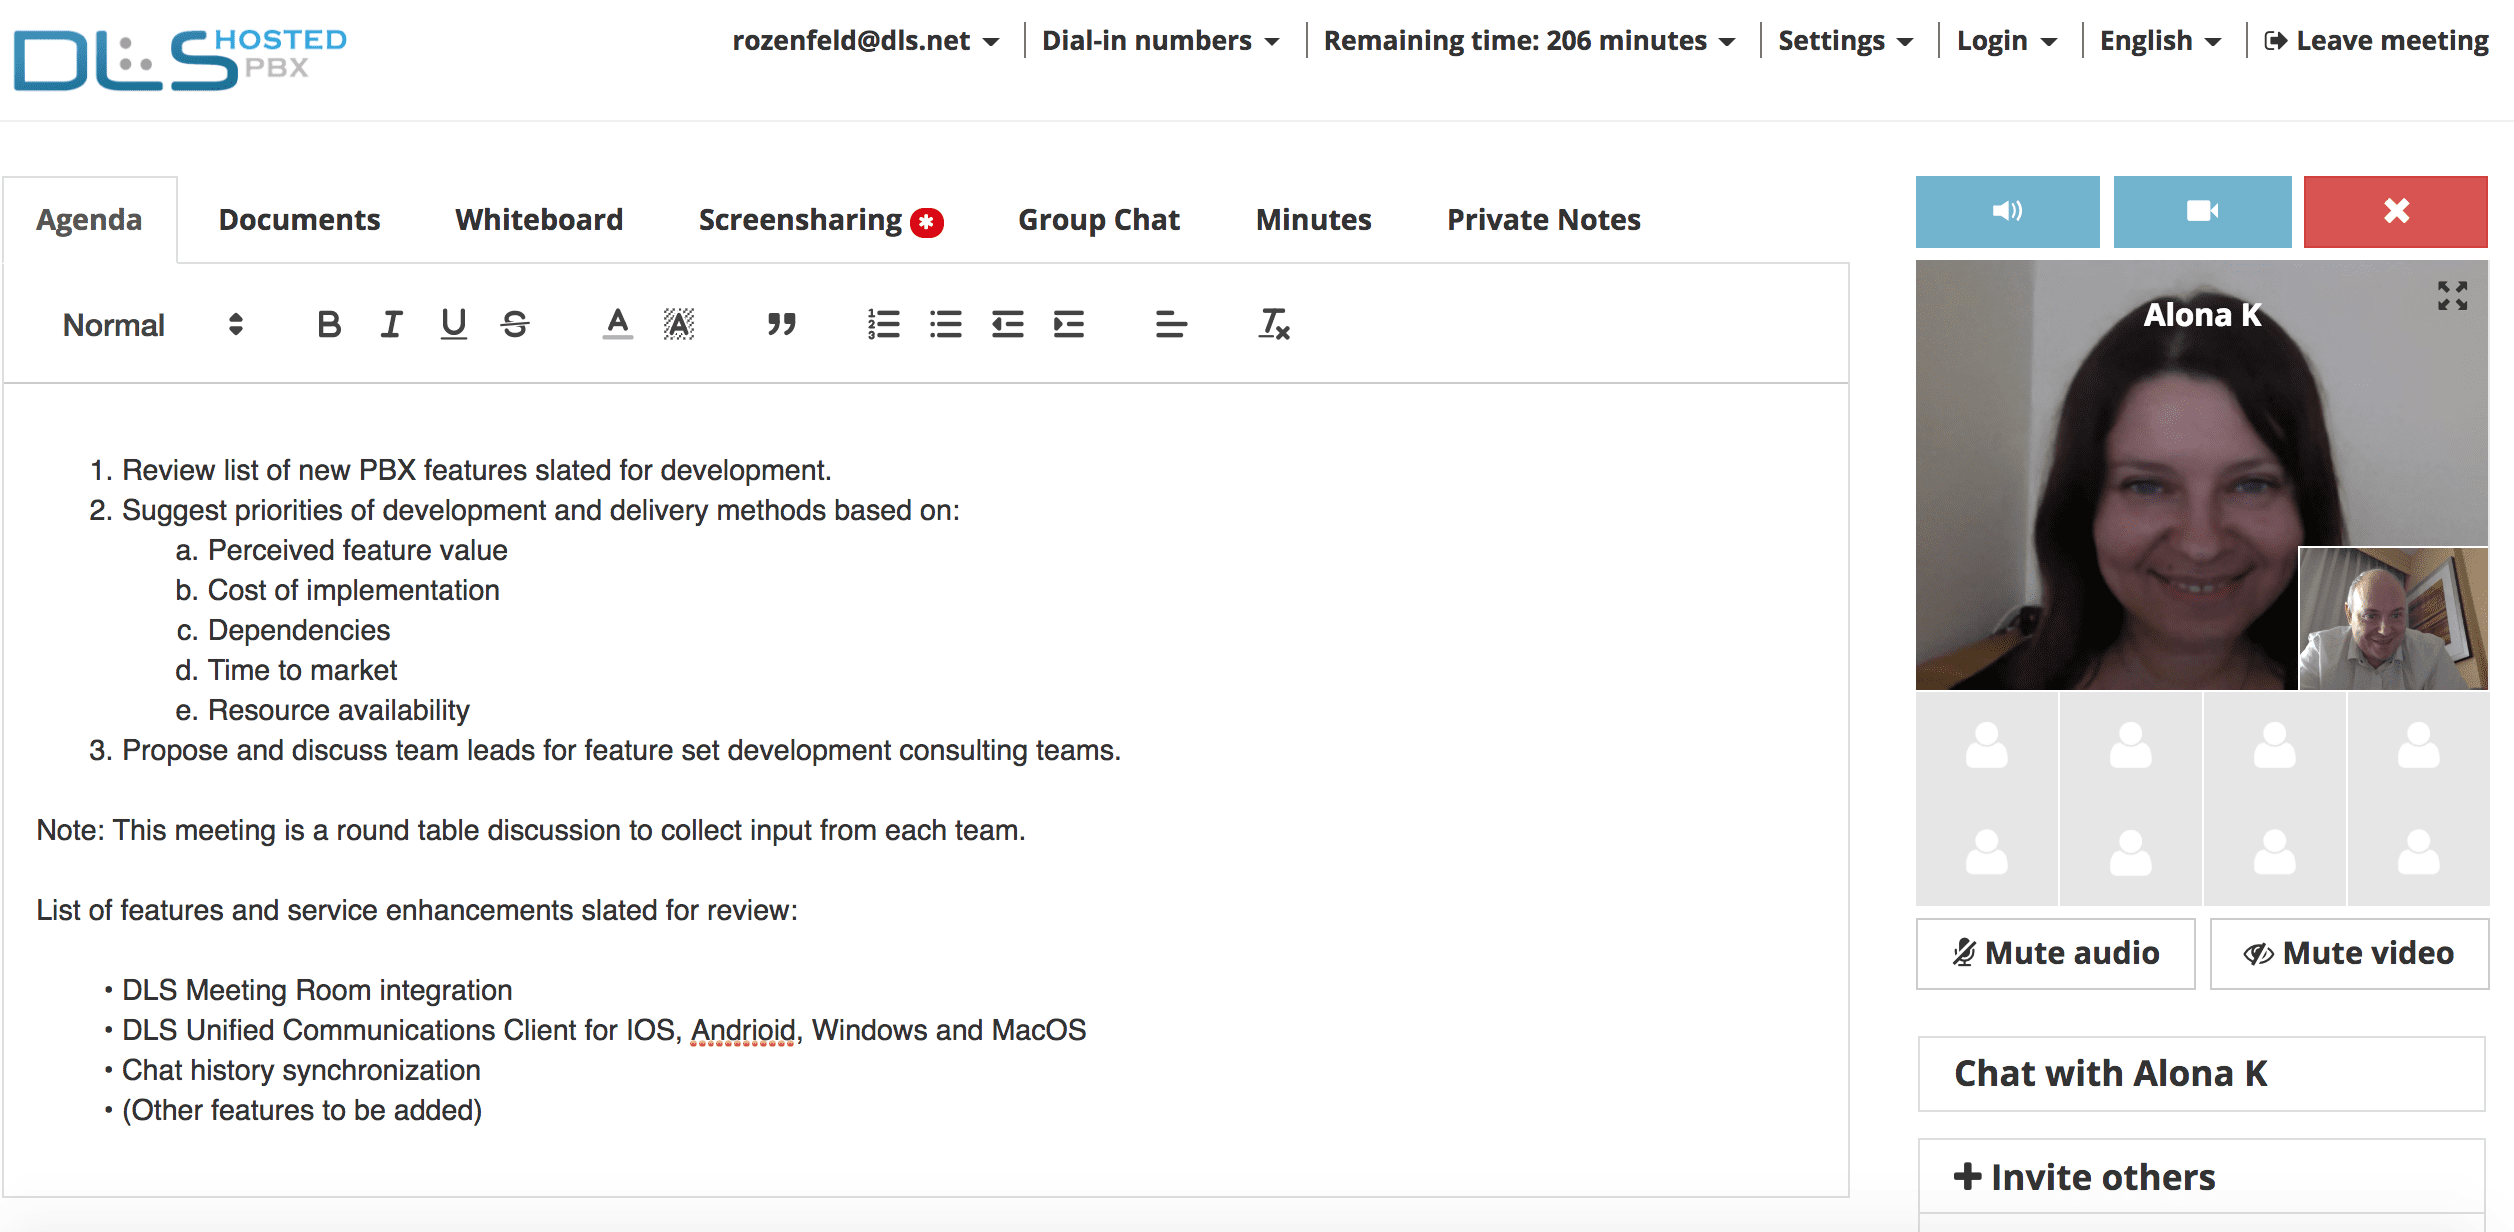Toggle the camera video button
This screenshot has height=1232, width=2514.
(2202, 211)
